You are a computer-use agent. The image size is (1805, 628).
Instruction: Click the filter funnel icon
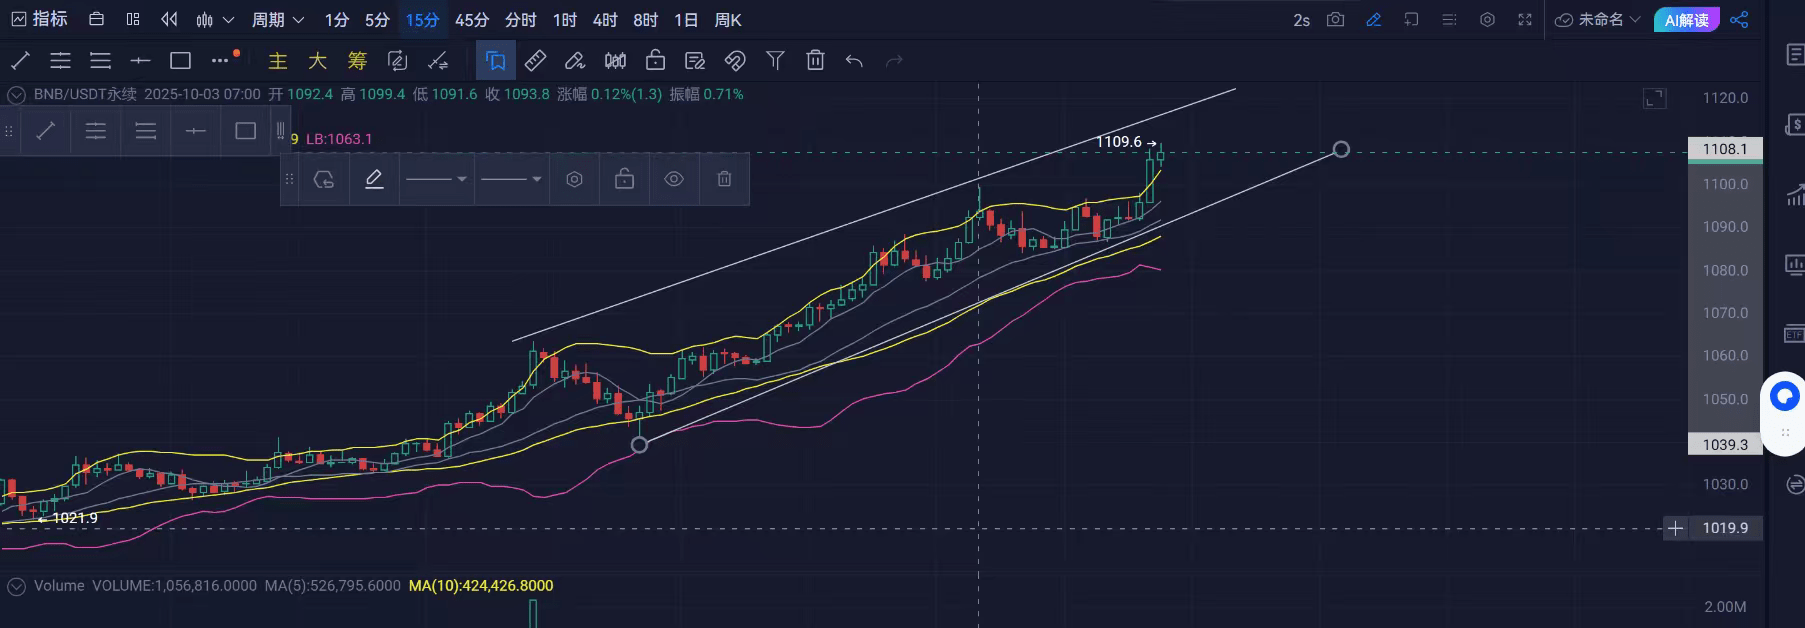[x=775, y=61]
